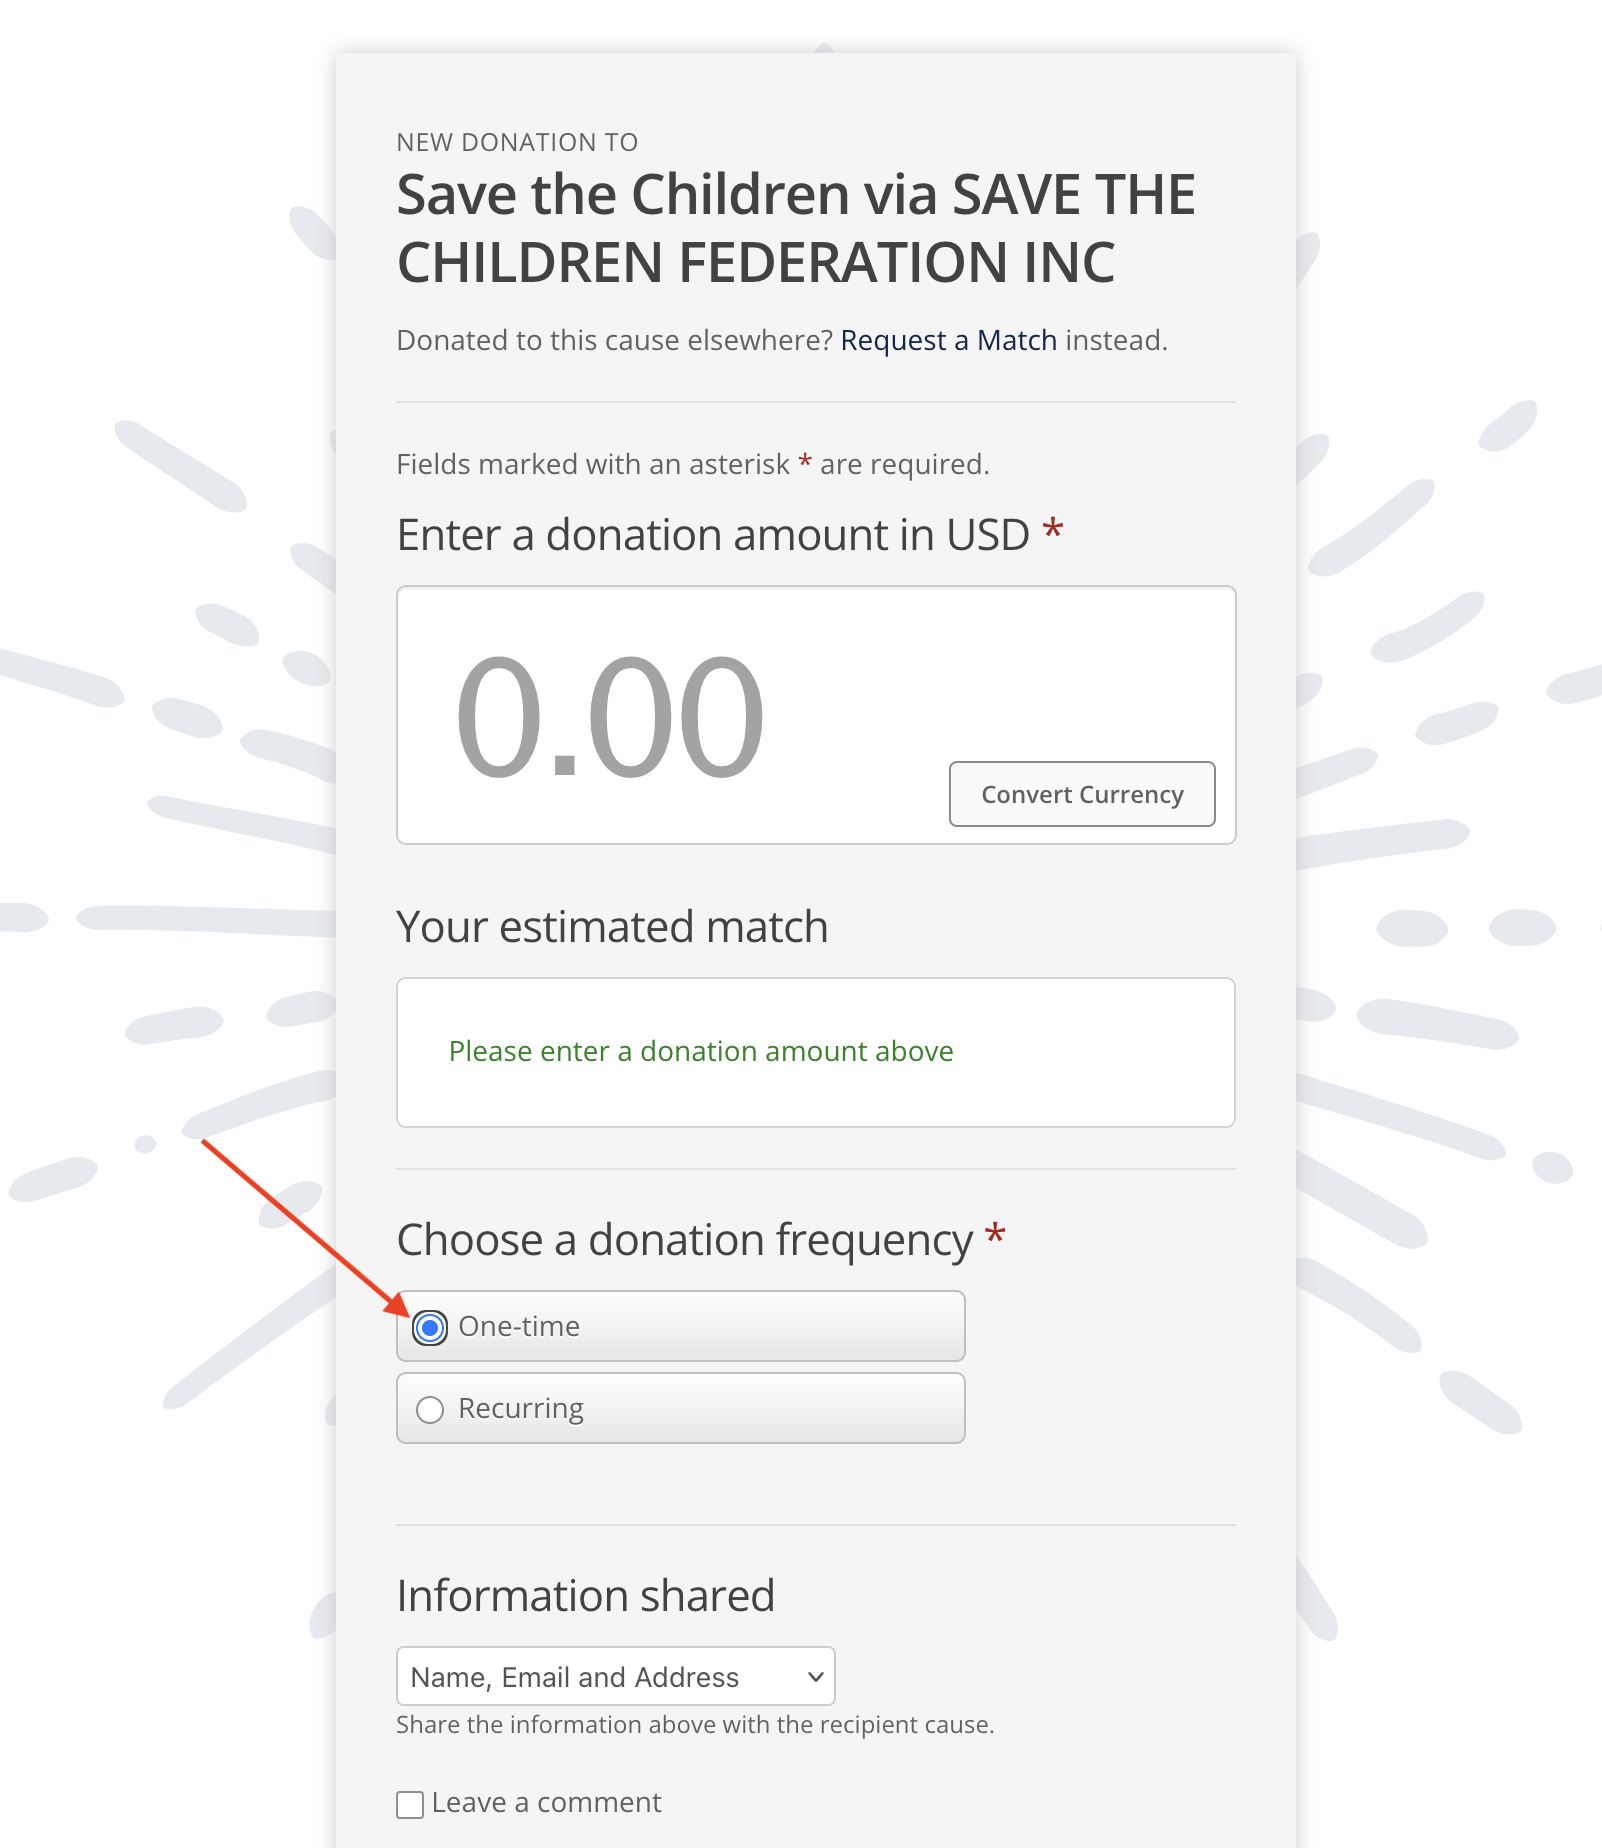This screenshot has width=1602, height=1848.
Task: Click the Request a Match link
Action: point(948,341)
